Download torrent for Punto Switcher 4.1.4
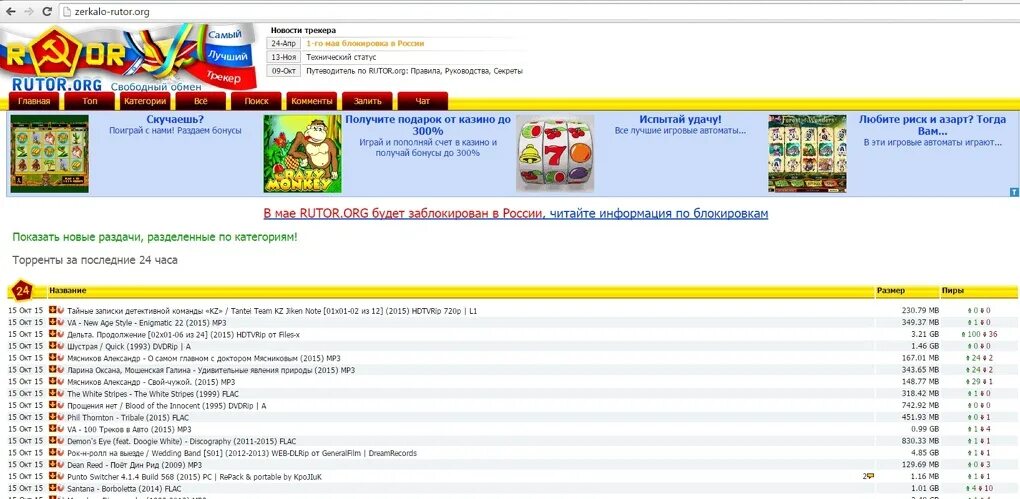 point(53,476)
